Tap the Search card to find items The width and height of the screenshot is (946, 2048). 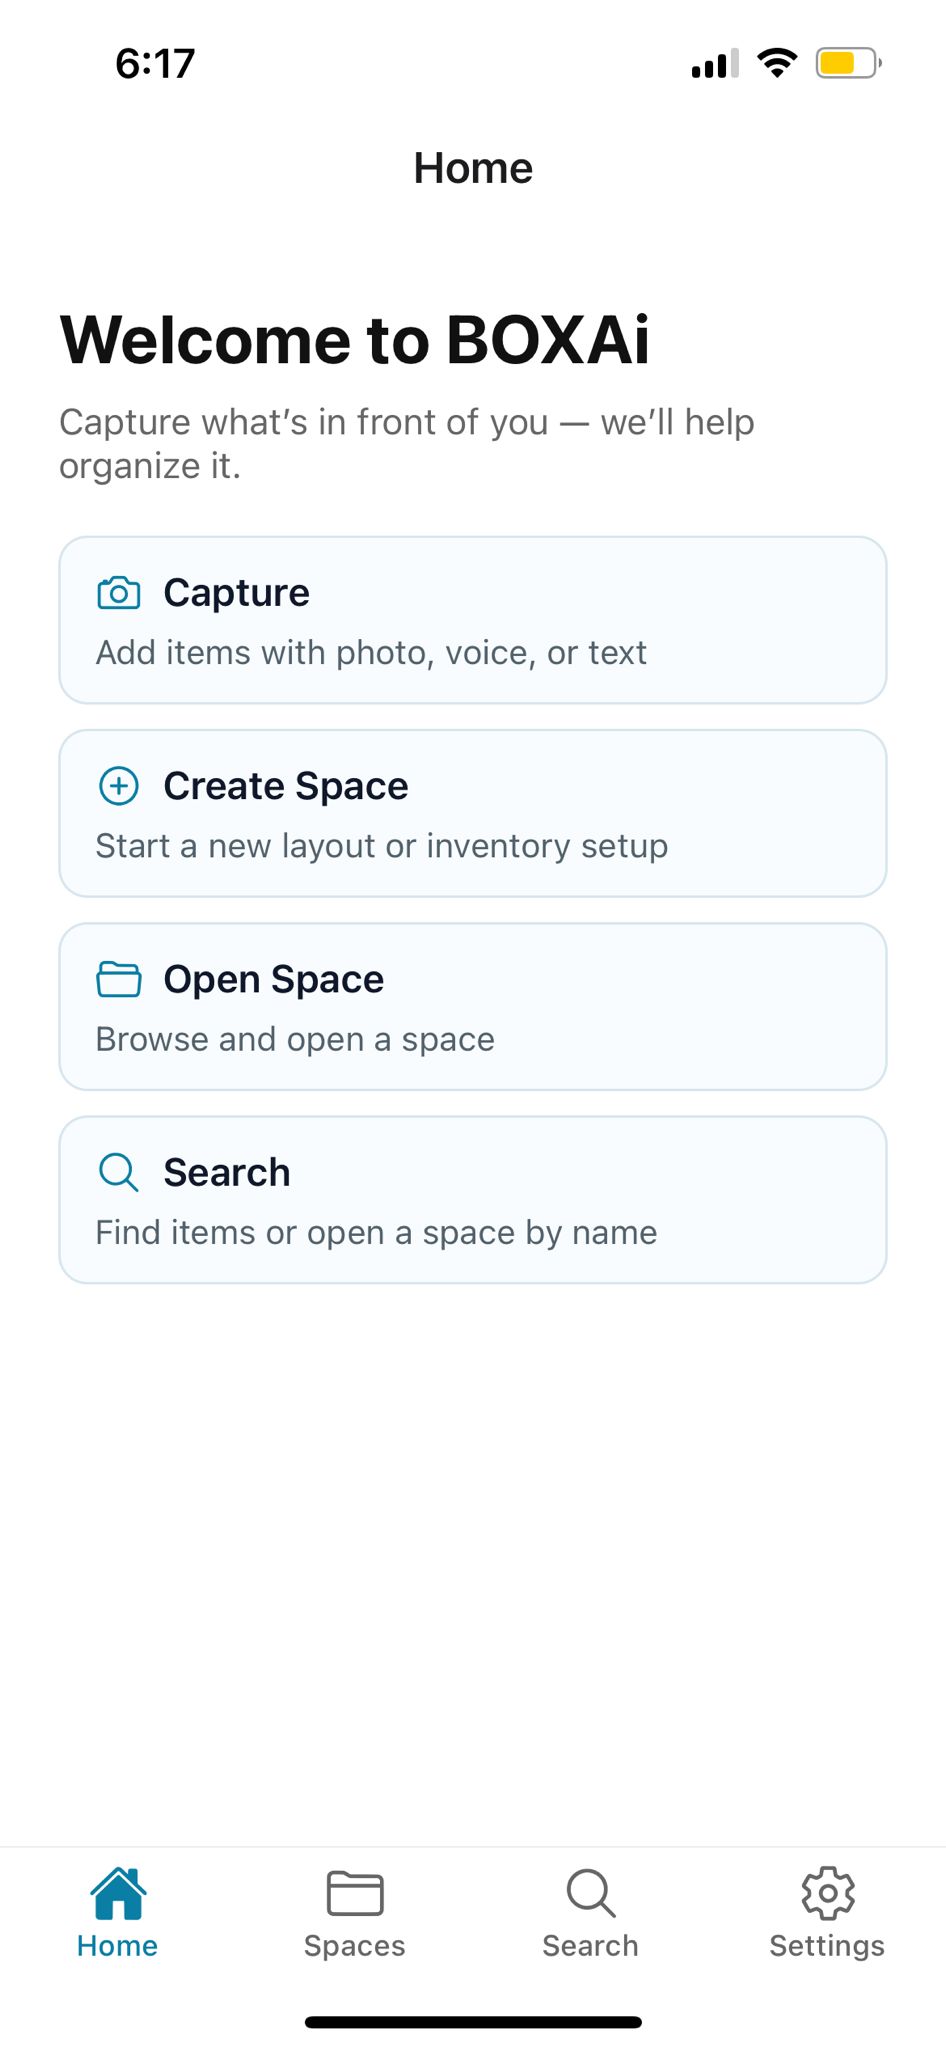(x=473, y=1199)
